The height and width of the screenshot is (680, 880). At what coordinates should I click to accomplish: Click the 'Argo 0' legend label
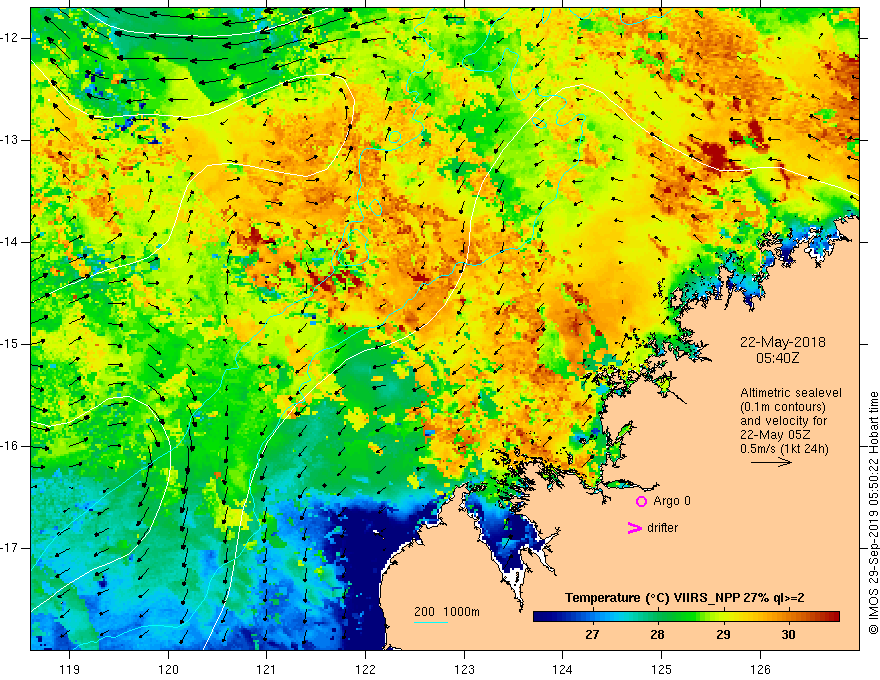pos(672,501)
